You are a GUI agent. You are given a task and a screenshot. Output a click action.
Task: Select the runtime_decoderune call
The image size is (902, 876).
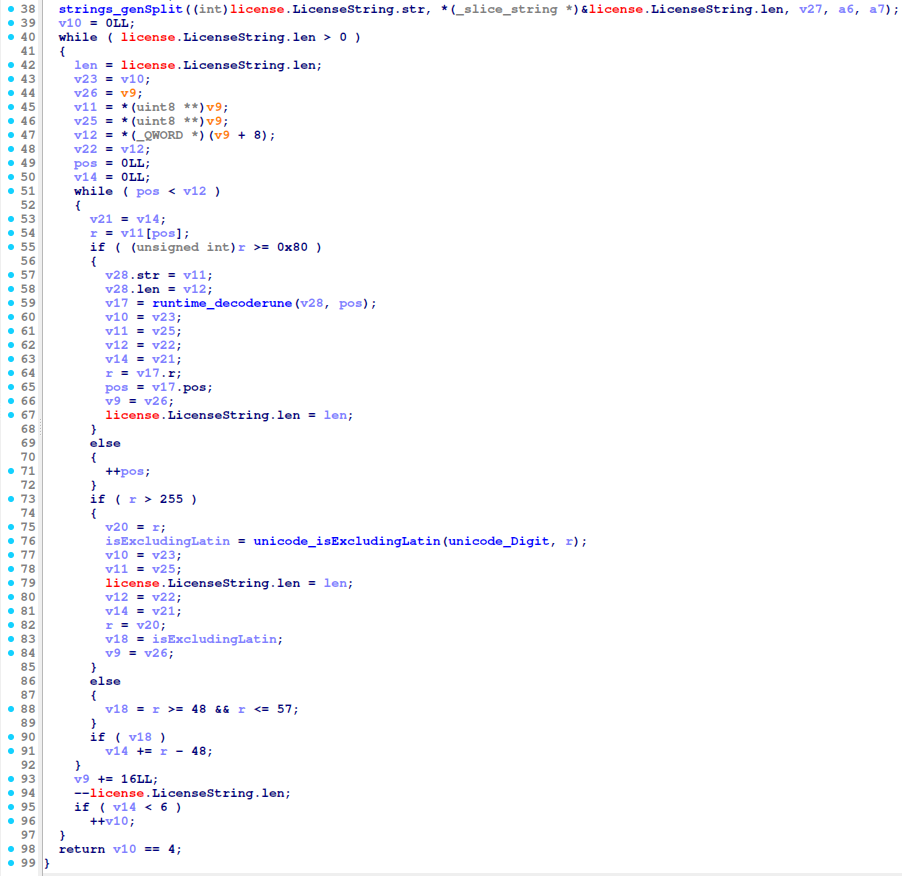222,303
